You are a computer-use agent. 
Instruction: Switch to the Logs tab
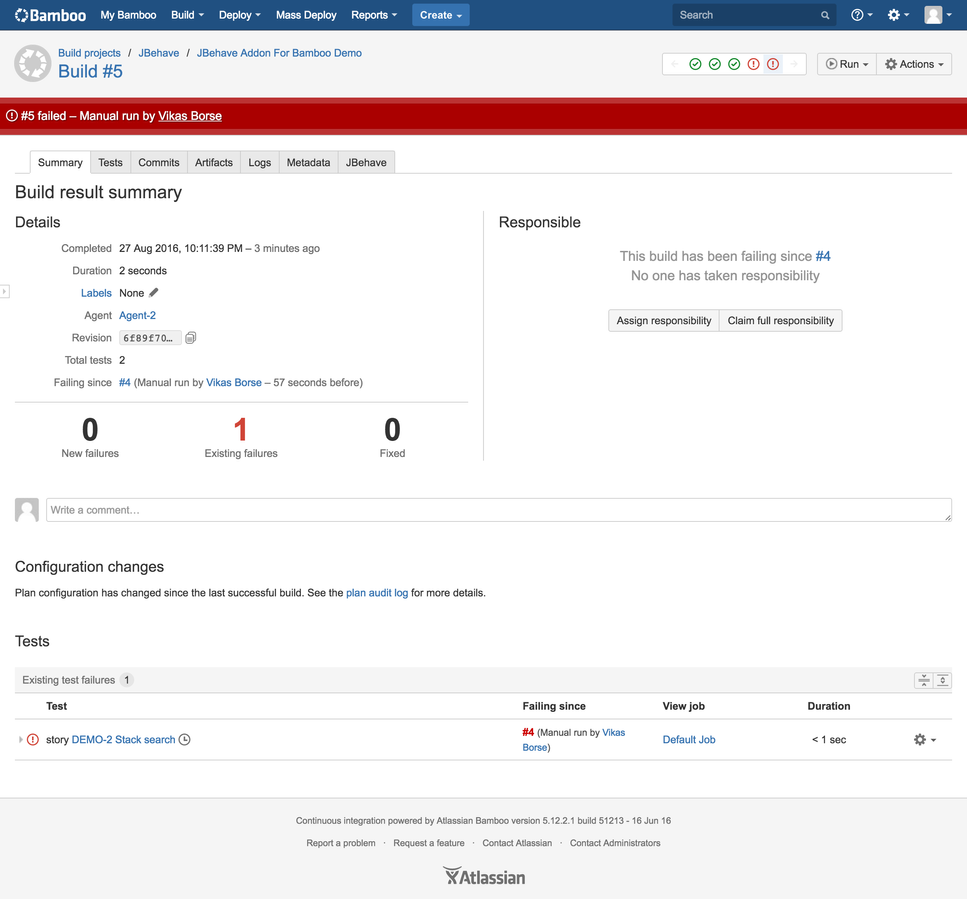260,162
